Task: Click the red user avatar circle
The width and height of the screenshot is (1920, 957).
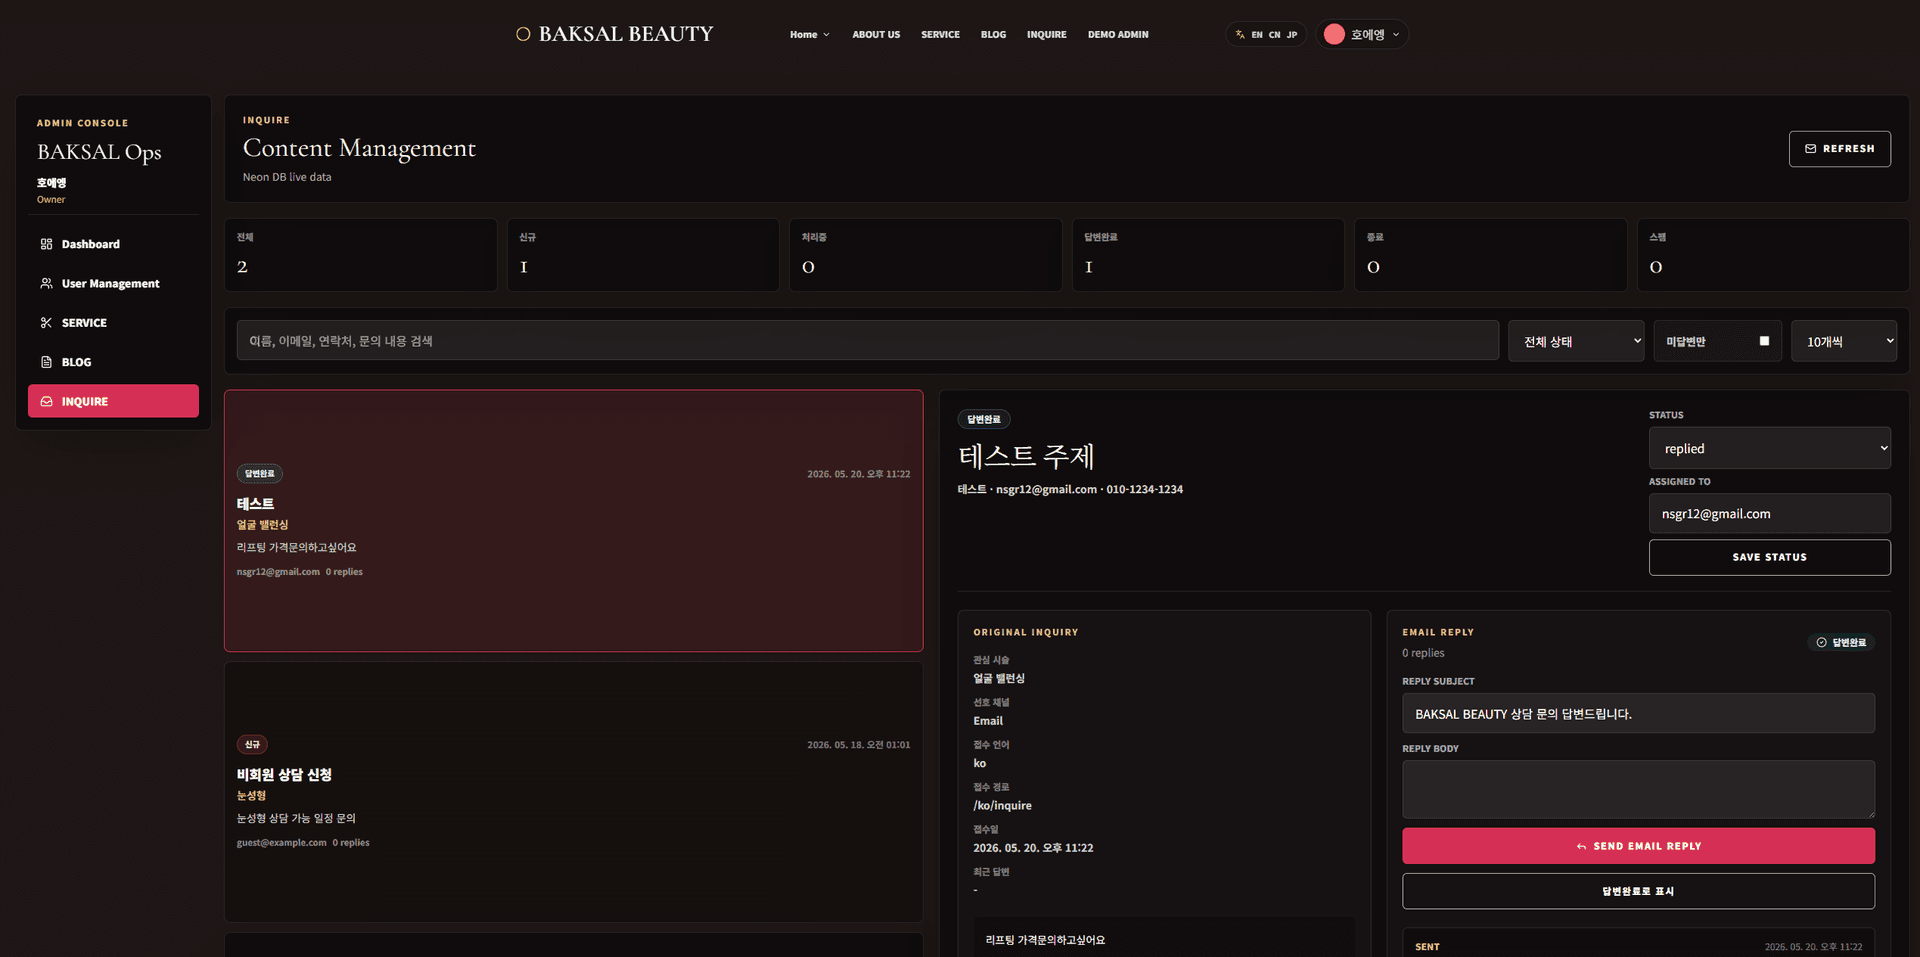Action: pos(1334,34)
